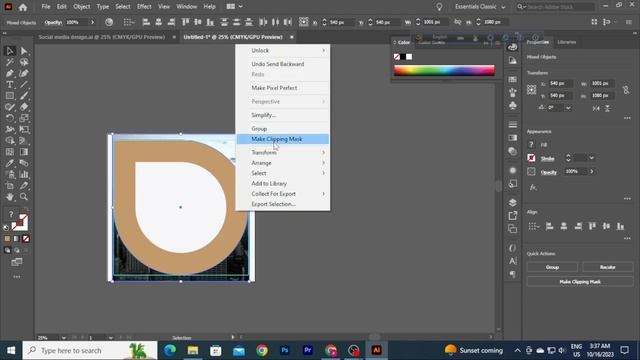Select the Gradient tool
Viewport: 640px width, 360px height.
(24, 152)
